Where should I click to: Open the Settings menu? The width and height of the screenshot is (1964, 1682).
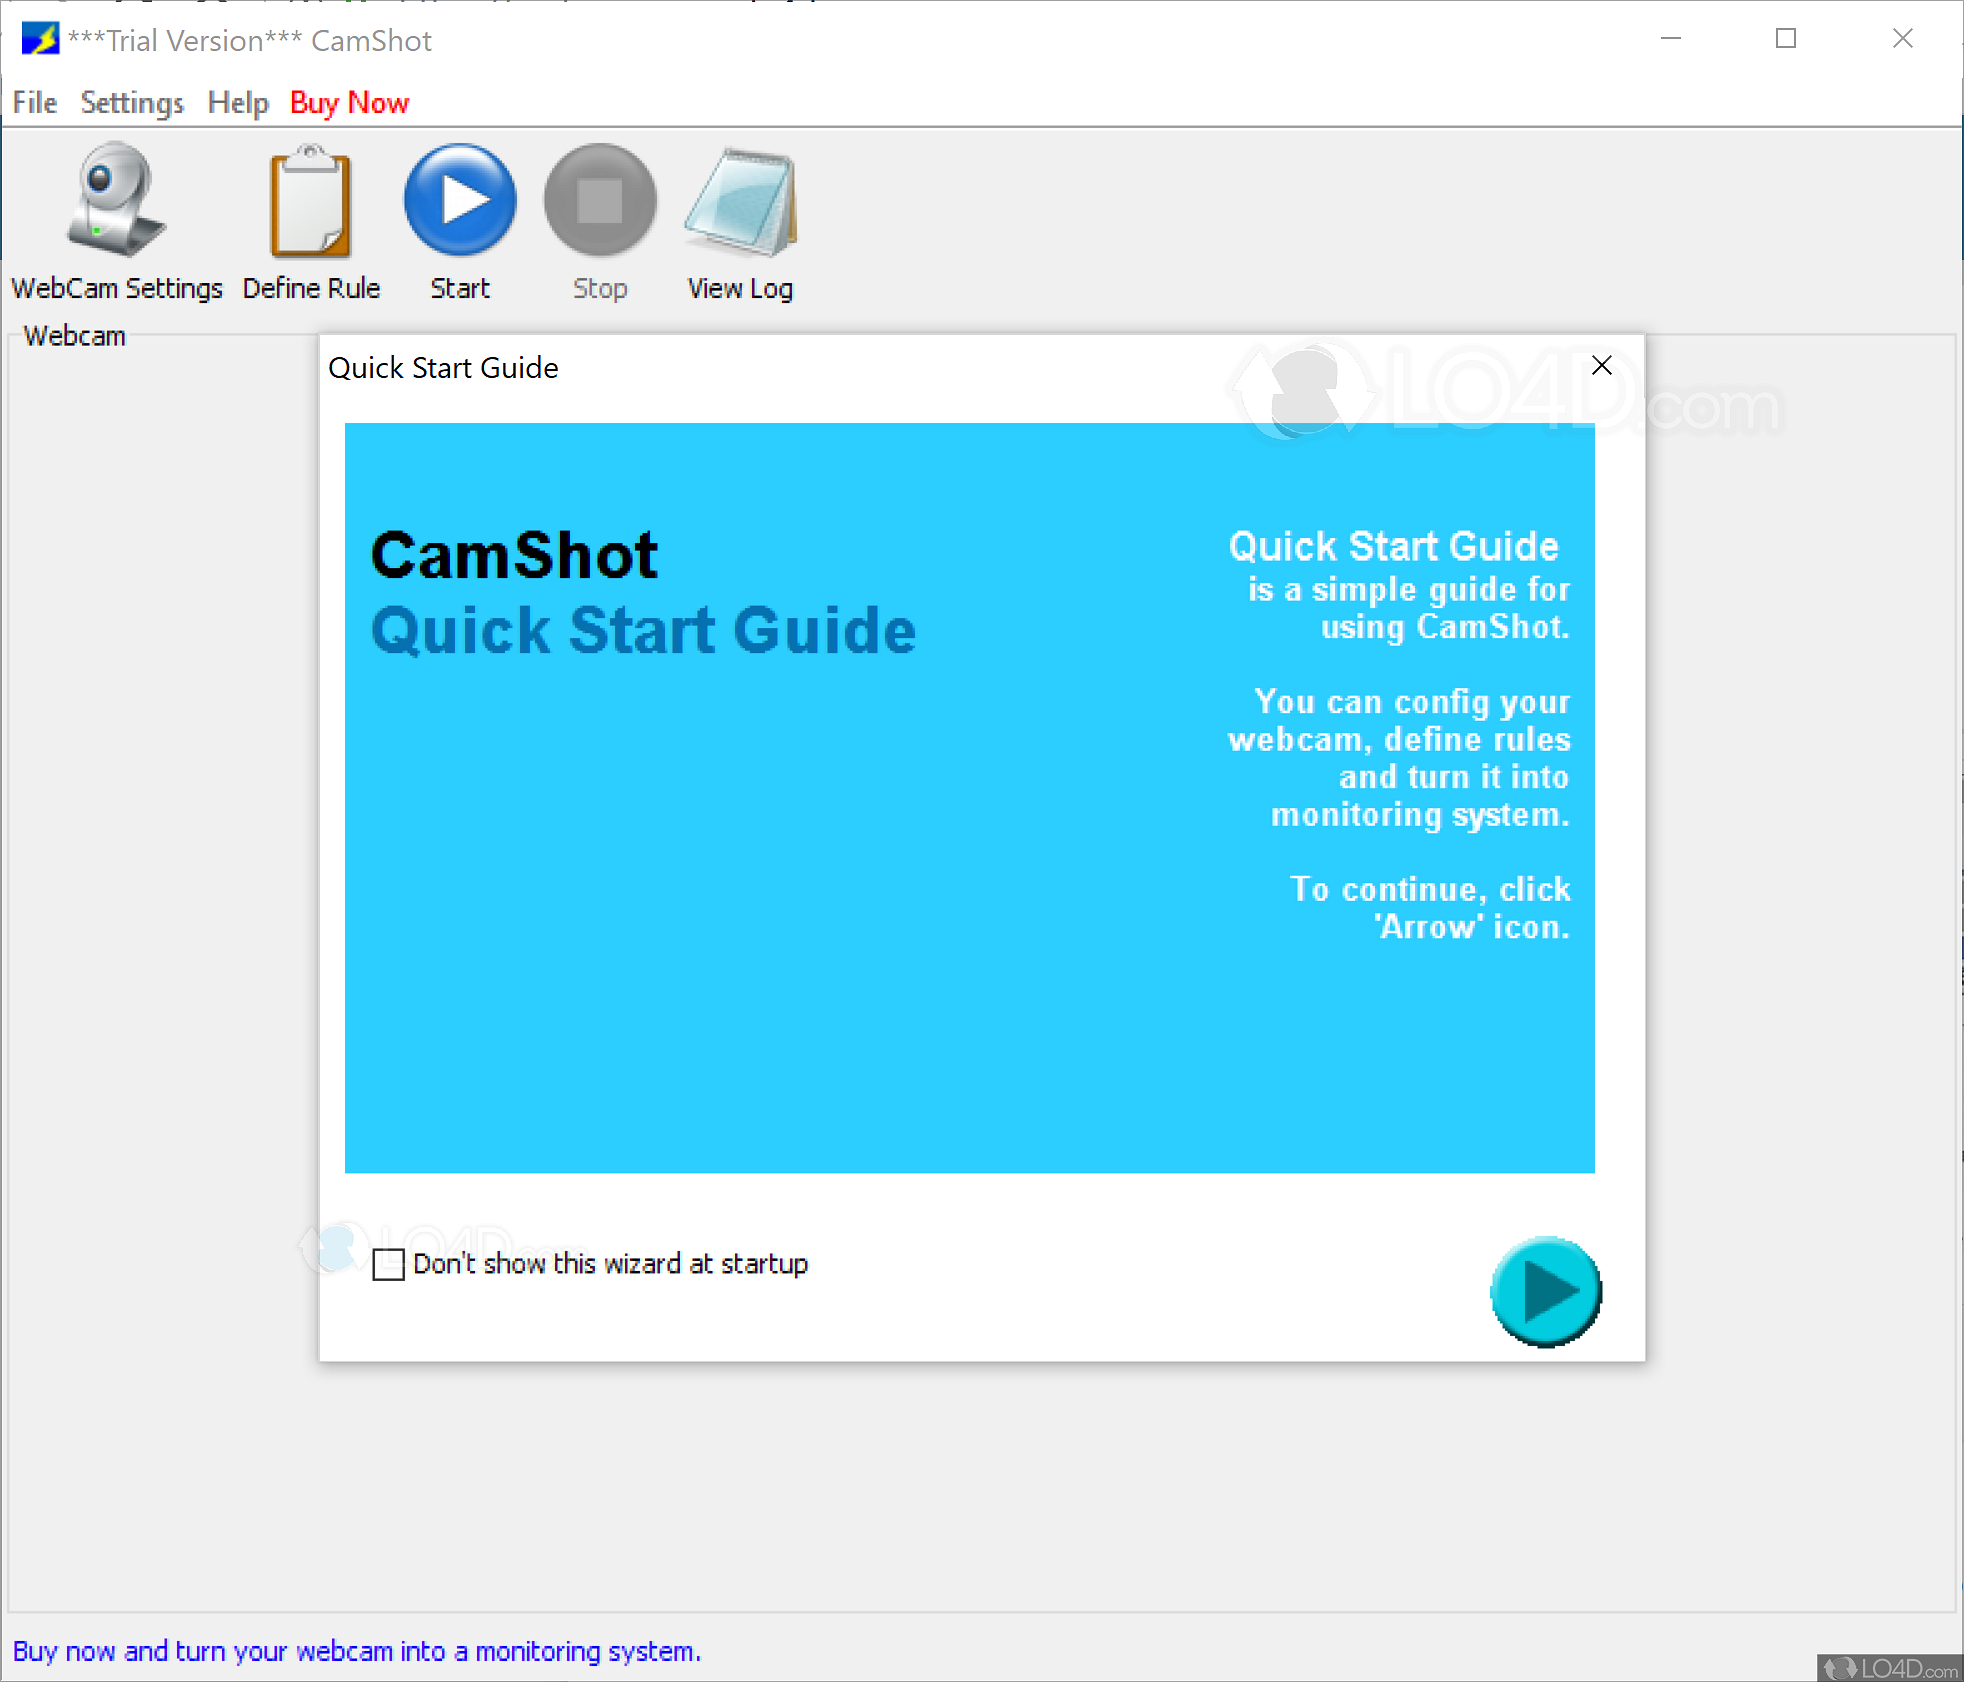[x=132, y=102]
